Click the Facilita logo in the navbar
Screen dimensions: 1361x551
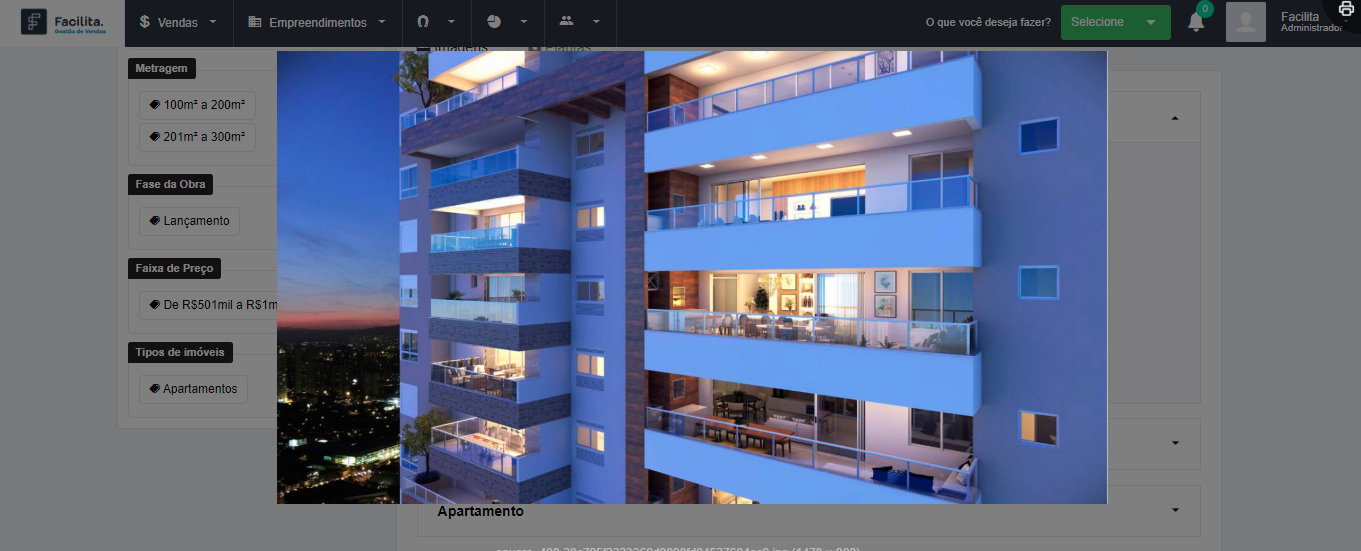62,22
